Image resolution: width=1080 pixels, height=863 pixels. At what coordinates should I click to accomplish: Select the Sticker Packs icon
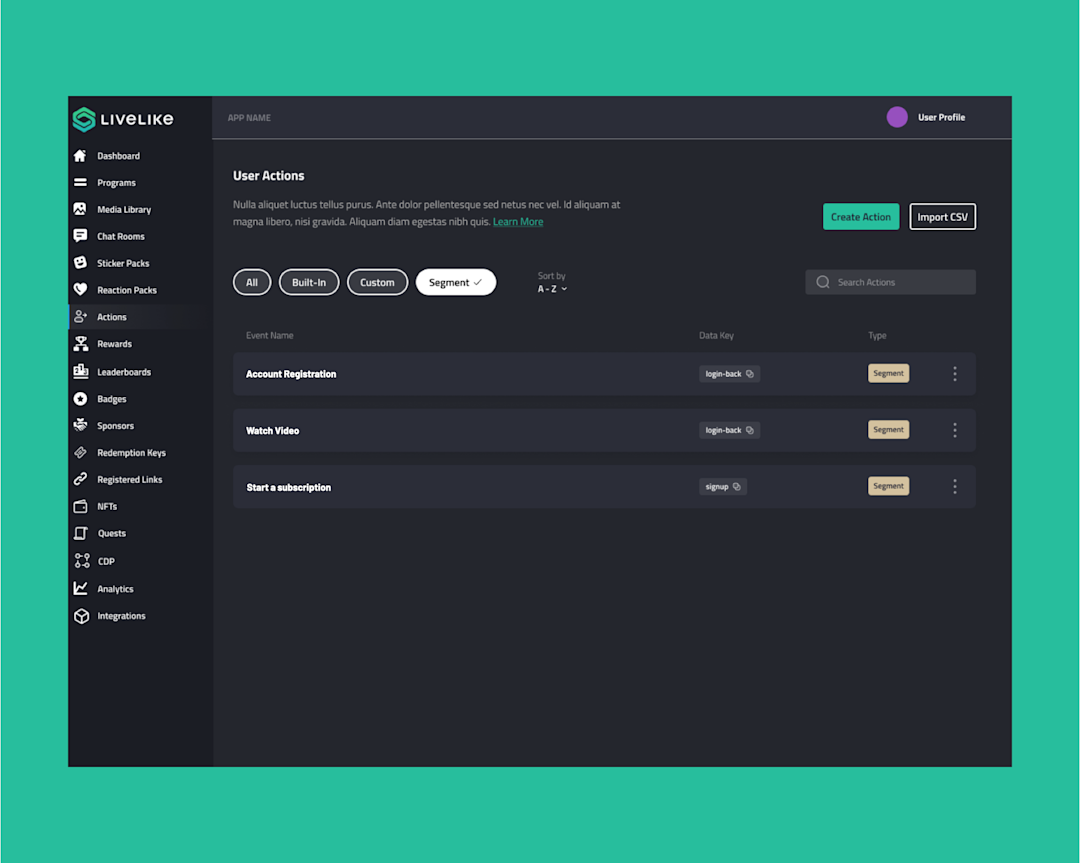tap(81, 263)
